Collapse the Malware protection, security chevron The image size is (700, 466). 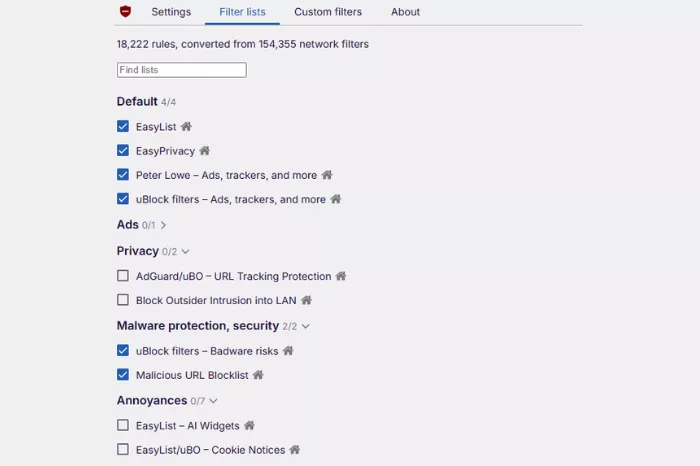coord(305,326)
